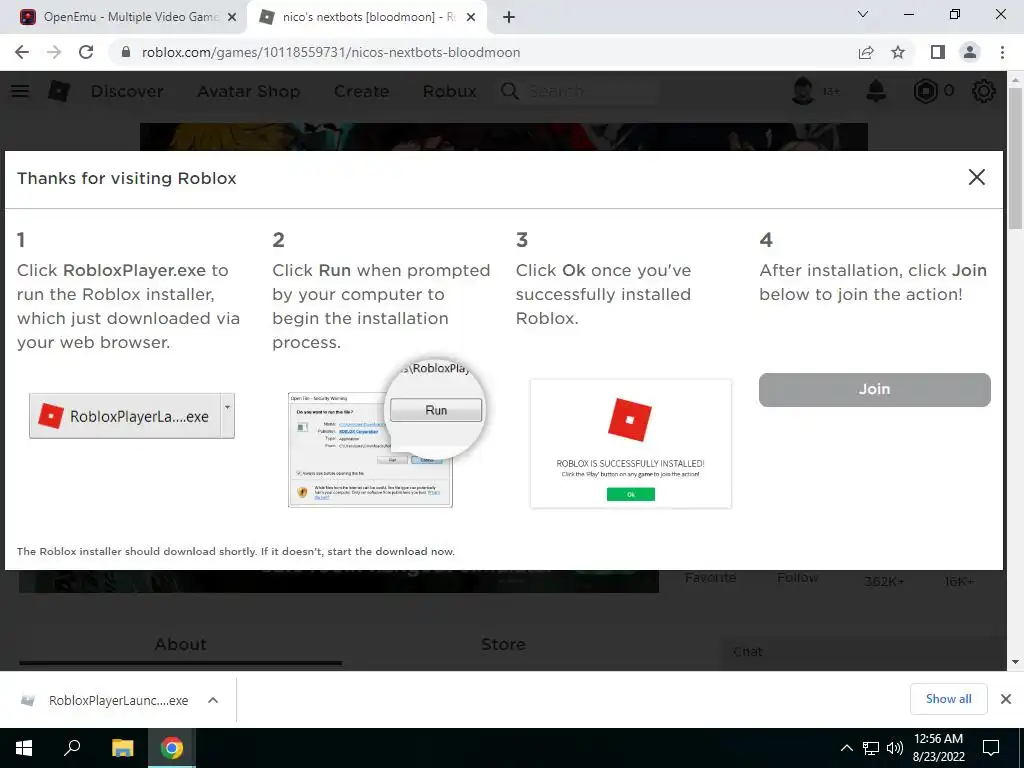Click the Roblox logo icon
The height and width of the screenshot is (768, 1024).
point(59,91)
